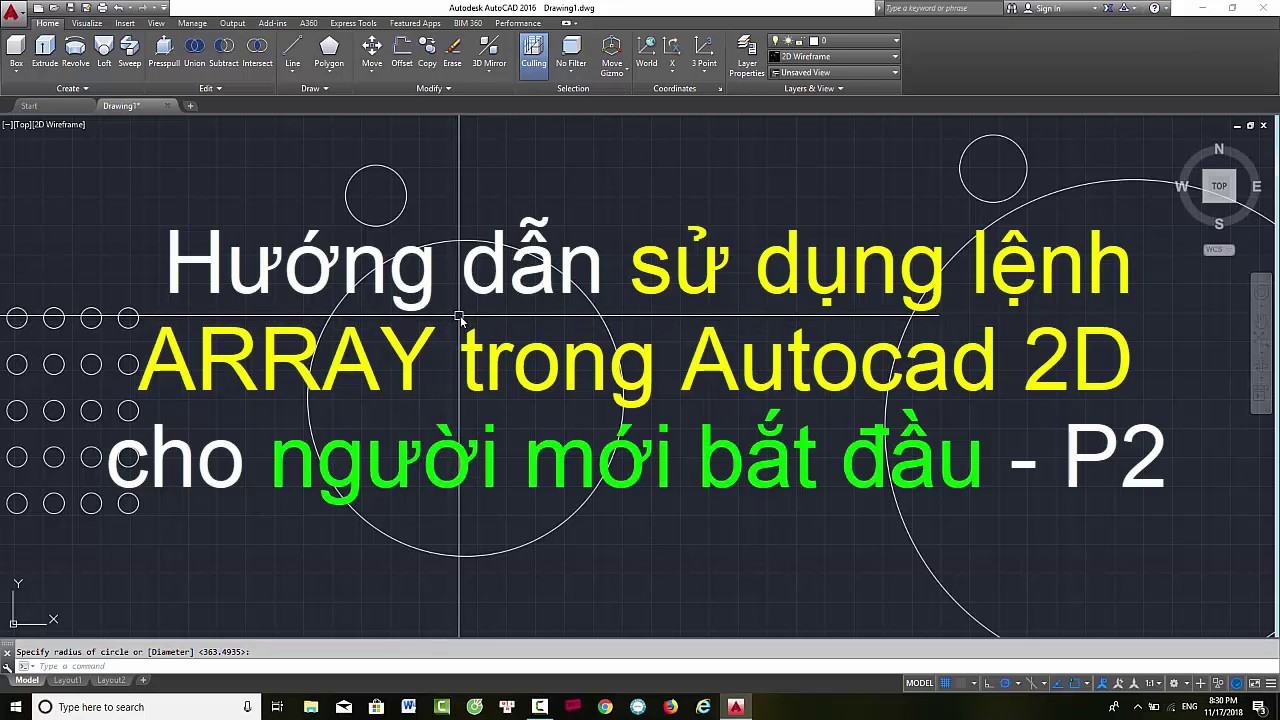Click the customization menu in status bar

[1271, 683]
